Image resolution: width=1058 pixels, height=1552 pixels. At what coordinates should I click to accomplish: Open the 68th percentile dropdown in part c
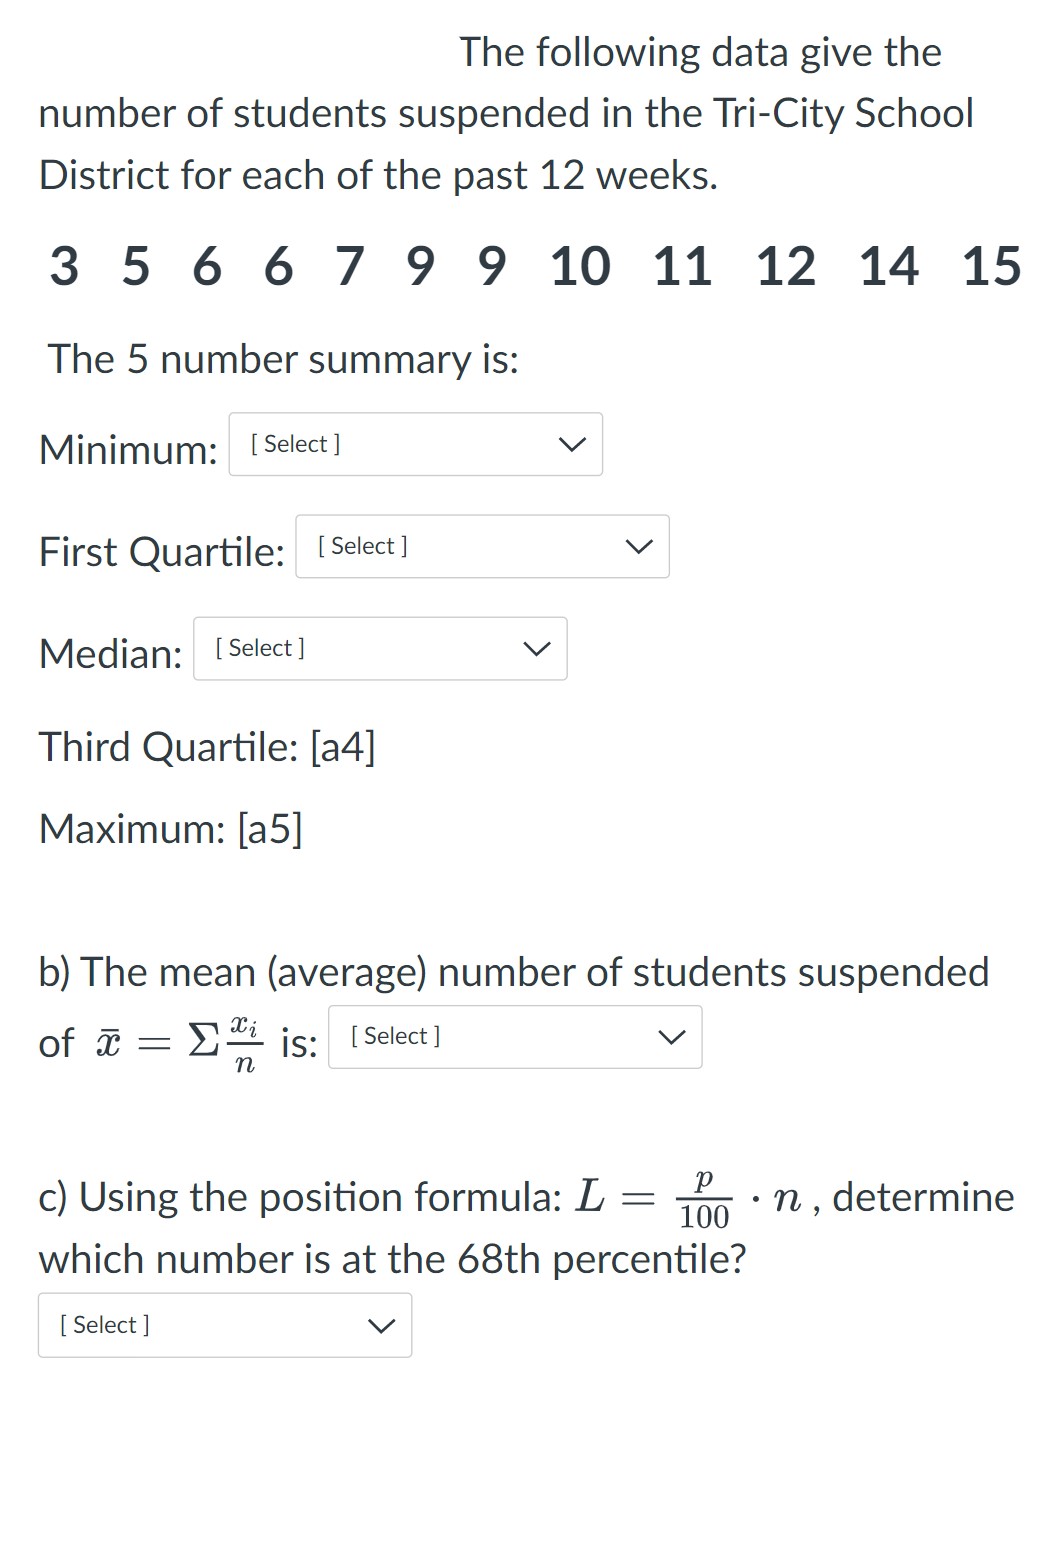coord(224,1325)
